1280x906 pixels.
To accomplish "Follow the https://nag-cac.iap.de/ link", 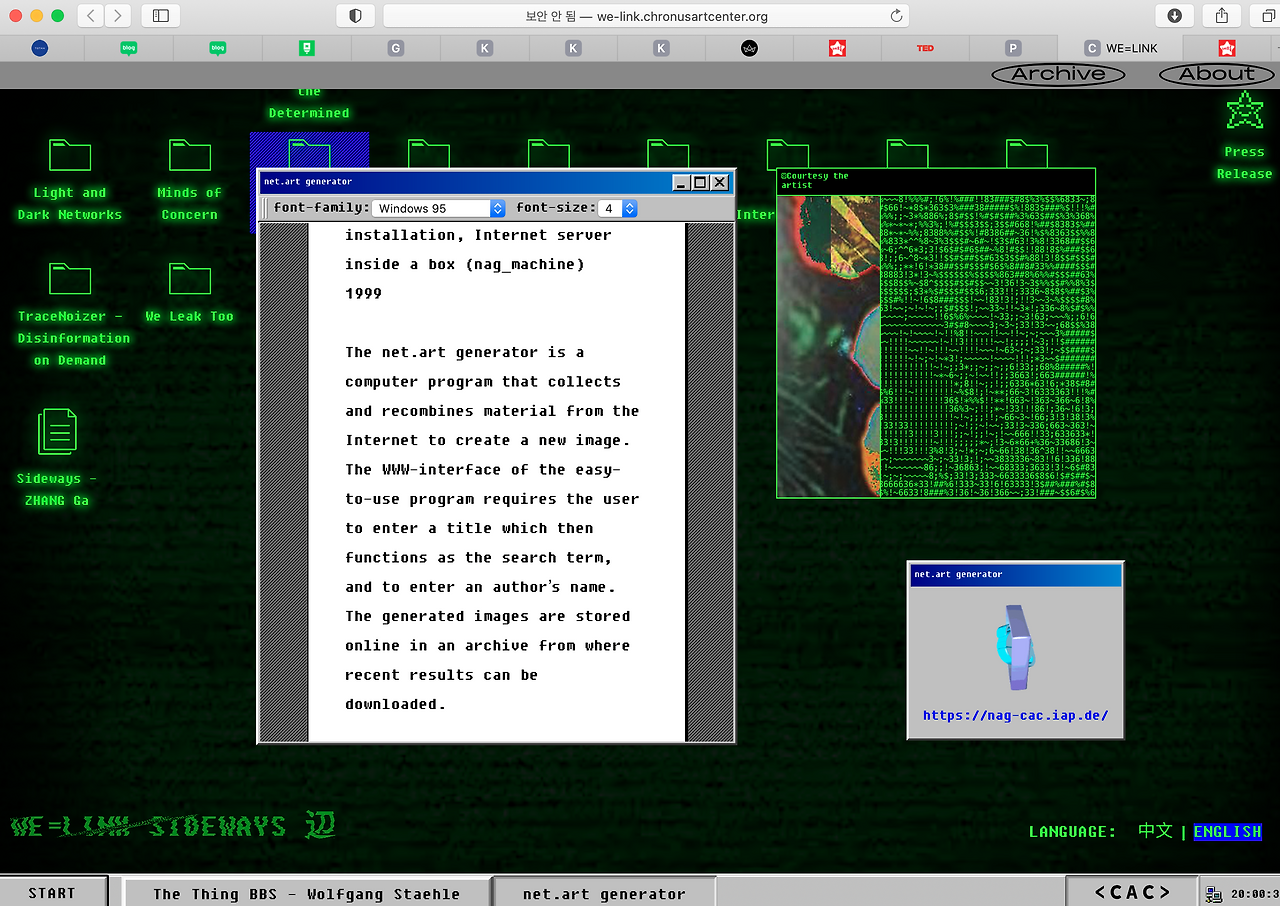I will click(1015, 716).
